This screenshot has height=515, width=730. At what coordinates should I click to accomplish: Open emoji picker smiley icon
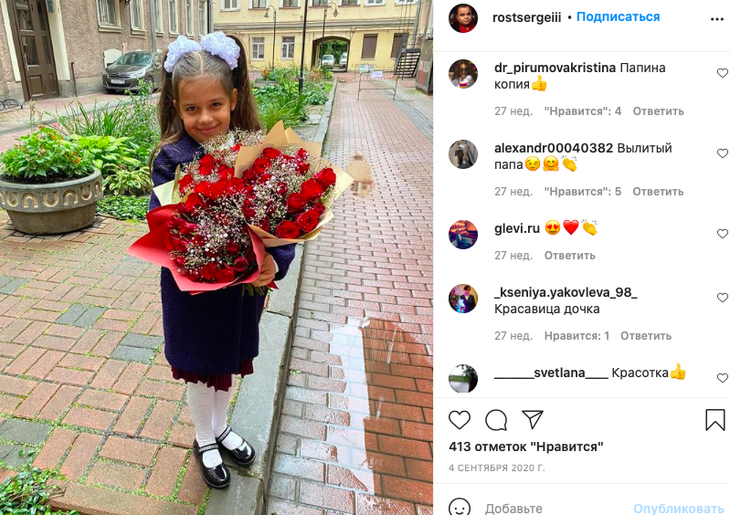click(x=460, y=508)
